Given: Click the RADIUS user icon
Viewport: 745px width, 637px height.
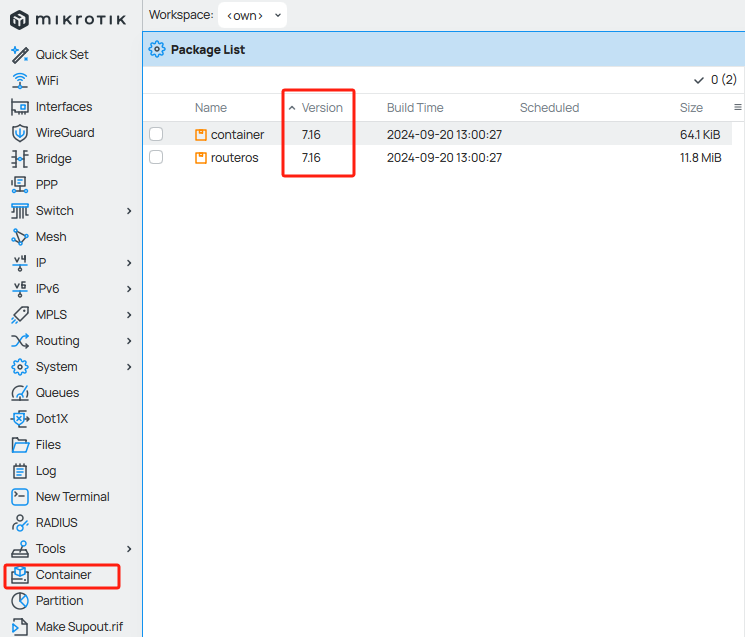Looking at the screenshot, I should pyautogui.click(x=19, y=523).
